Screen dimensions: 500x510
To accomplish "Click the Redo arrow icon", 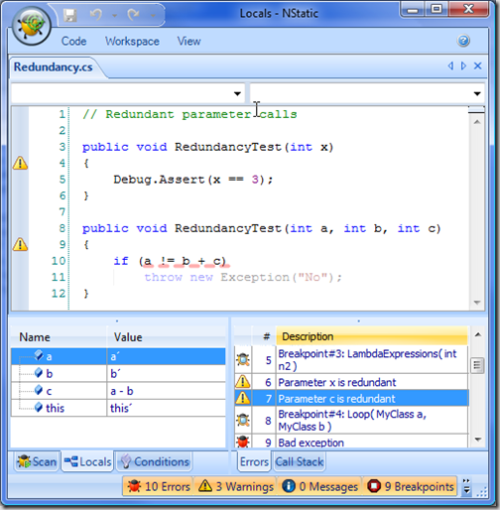I will tap(134, 15).
